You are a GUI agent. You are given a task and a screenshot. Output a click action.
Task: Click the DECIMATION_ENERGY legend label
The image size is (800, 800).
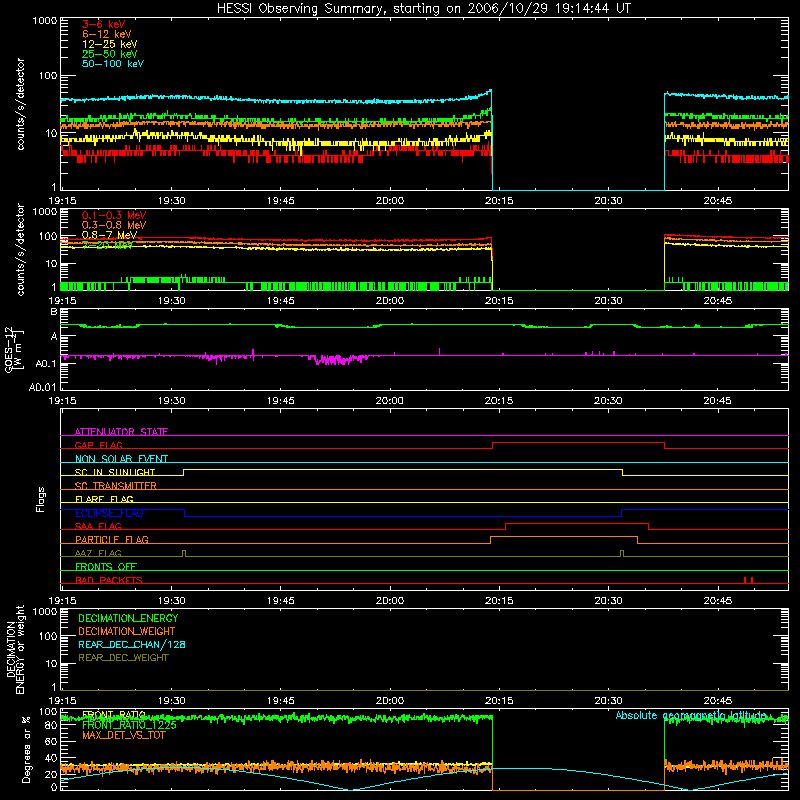coord(128,618)
